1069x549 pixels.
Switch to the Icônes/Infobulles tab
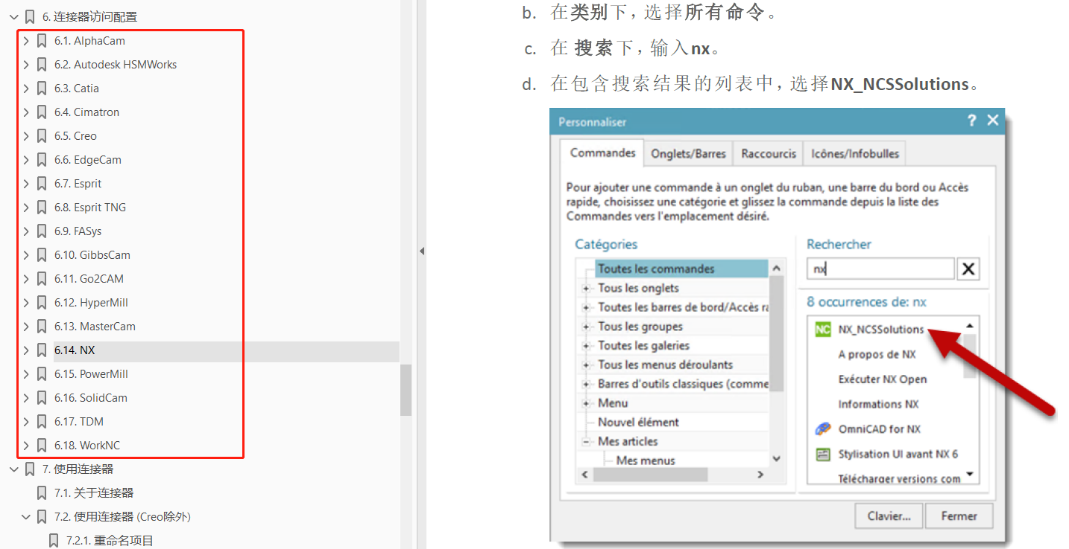(855, 153)
